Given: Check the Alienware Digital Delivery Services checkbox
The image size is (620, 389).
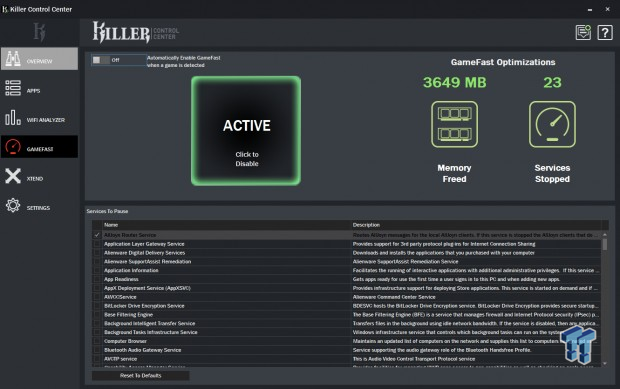Looking at the screenshot, I should [x=97, y=253].
